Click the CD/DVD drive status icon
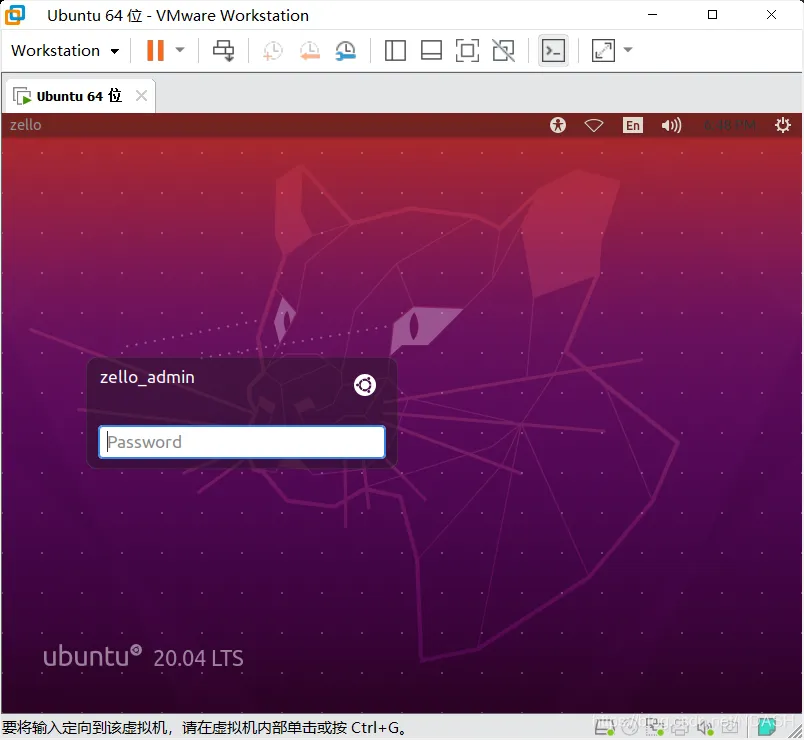Screen dimensions: 804x740 click(x=630, y=727)
